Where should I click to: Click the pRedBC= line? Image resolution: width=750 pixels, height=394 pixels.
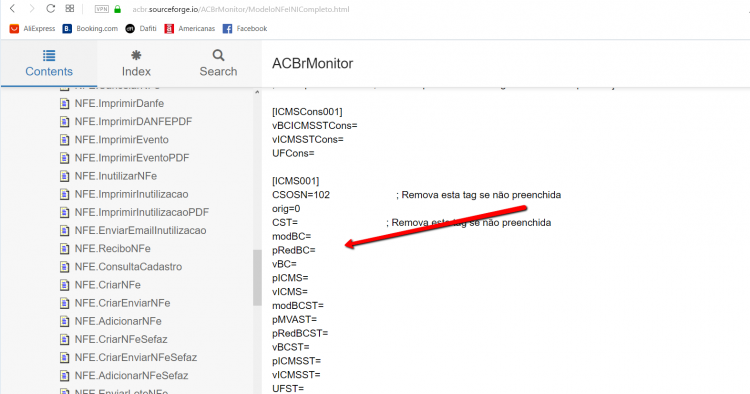[x=294, y=250]
